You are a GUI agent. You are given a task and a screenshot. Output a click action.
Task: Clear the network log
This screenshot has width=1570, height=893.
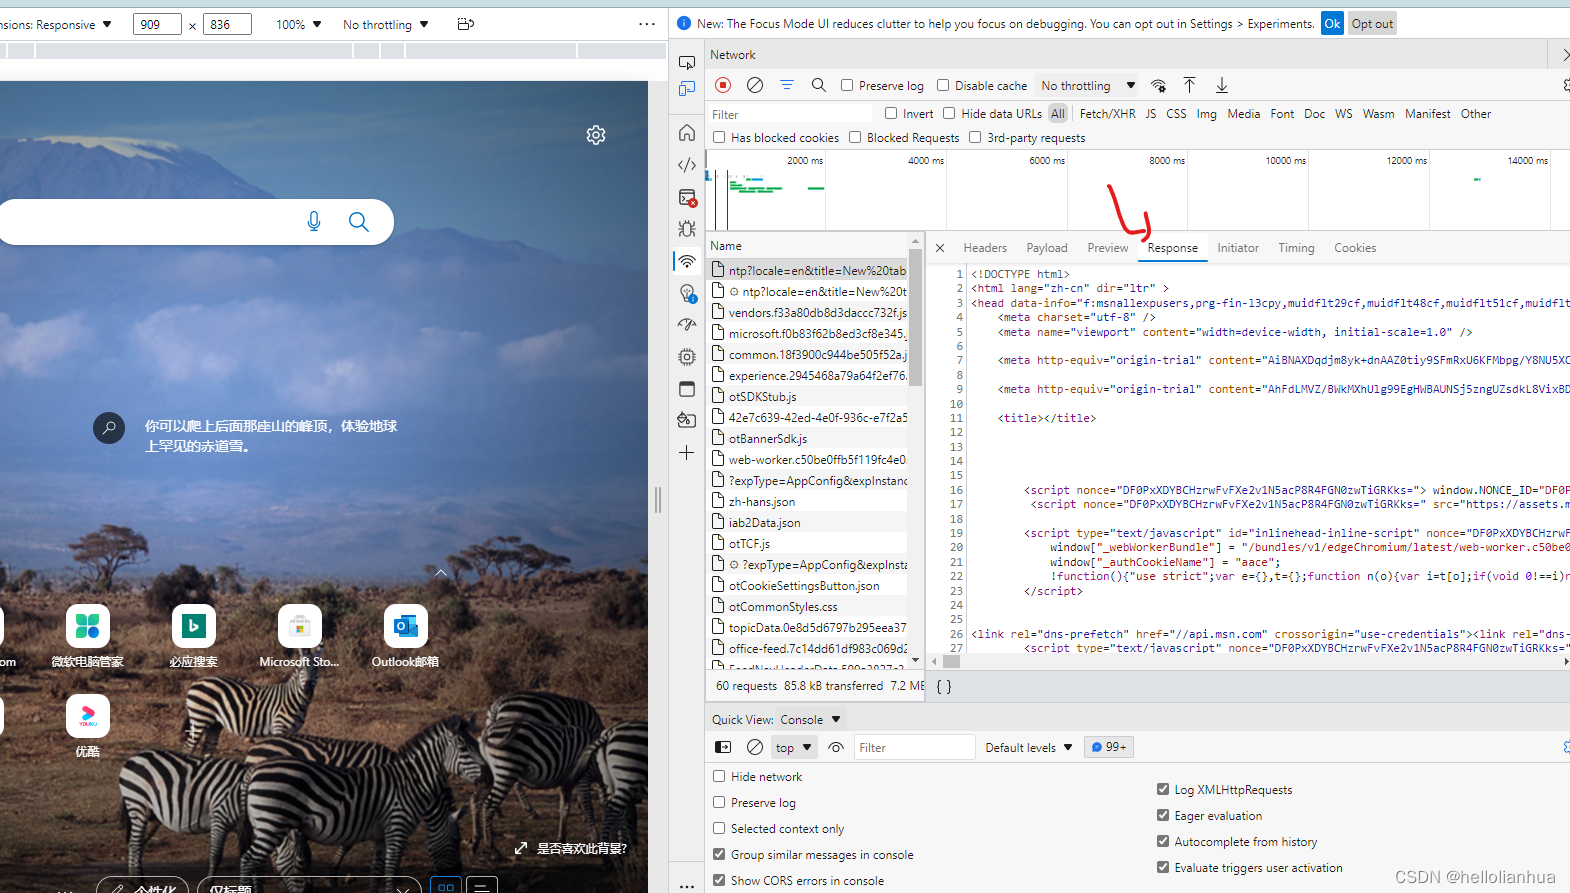point(755,85)
